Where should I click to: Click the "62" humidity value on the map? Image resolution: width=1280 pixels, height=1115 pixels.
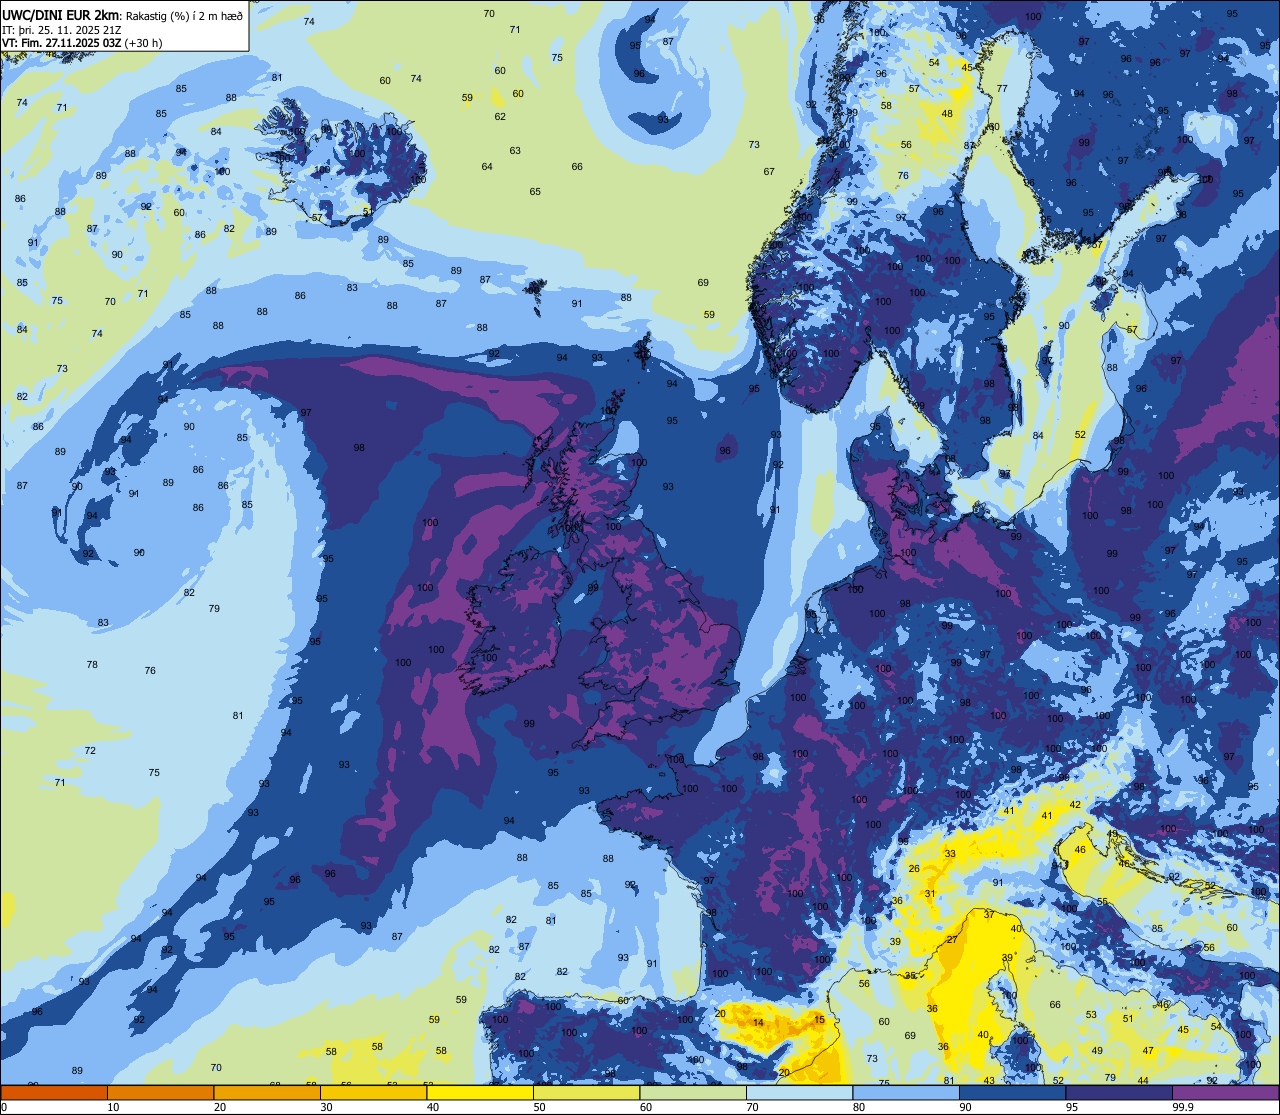click(x=500, y=116)
